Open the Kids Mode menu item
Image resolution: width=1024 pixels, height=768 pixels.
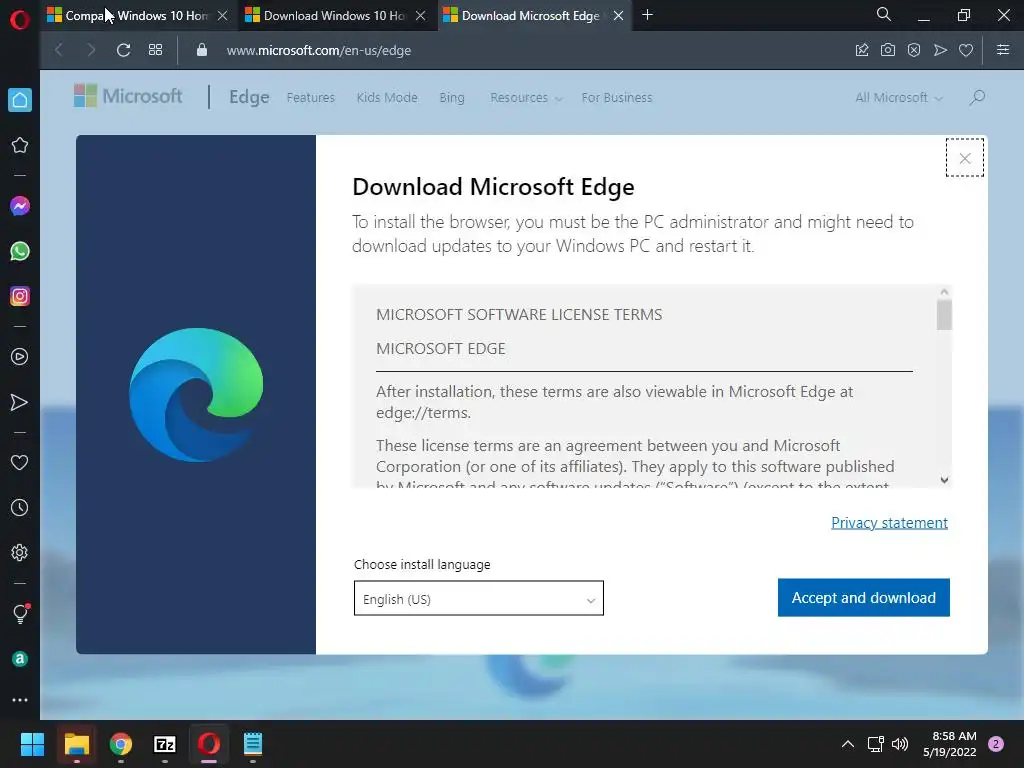pyautogui.click(x=387, y=97)
